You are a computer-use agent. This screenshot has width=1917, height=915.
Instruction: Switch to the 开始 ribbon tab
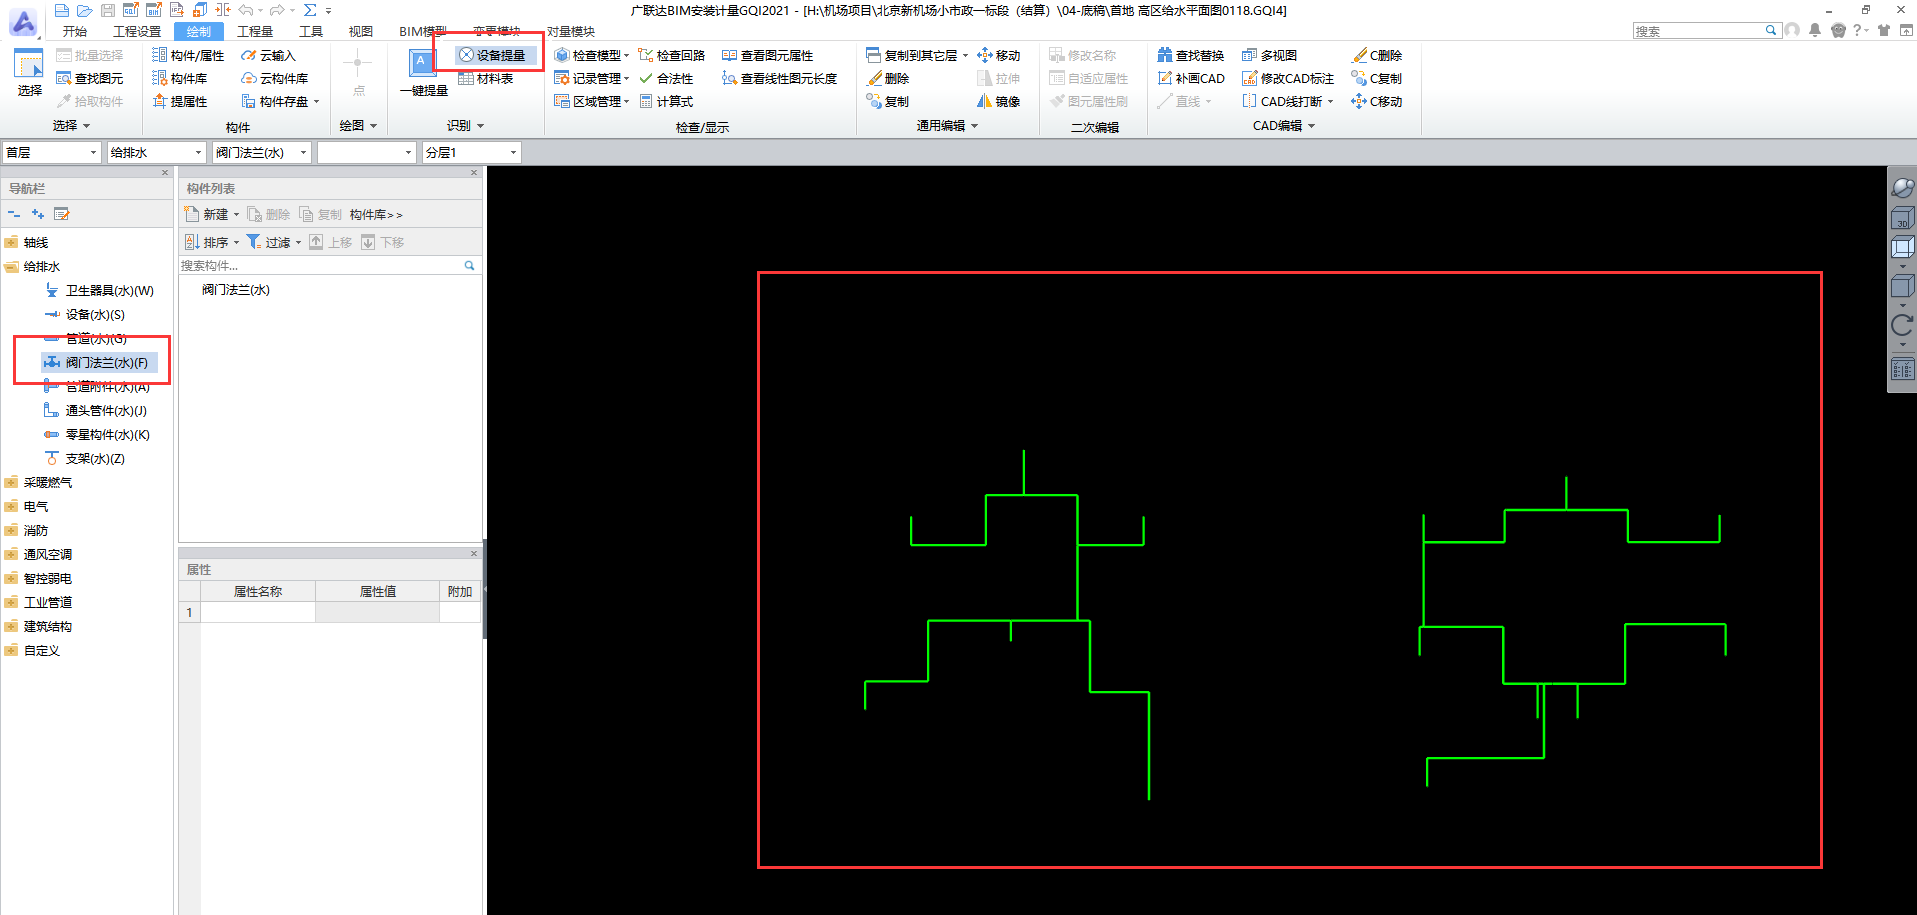tap(74, 31)
